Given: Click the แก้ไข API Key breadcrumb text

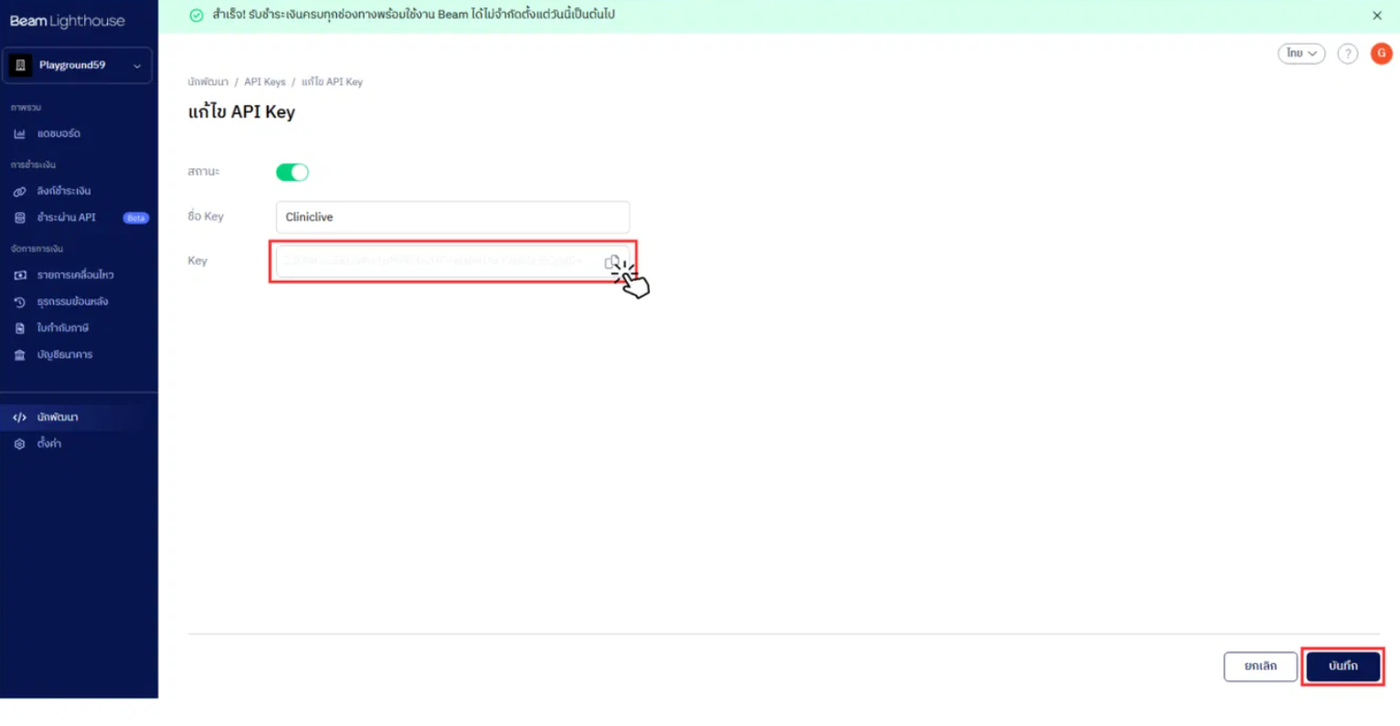Looking at the screenshot, I should pos(332,82).
